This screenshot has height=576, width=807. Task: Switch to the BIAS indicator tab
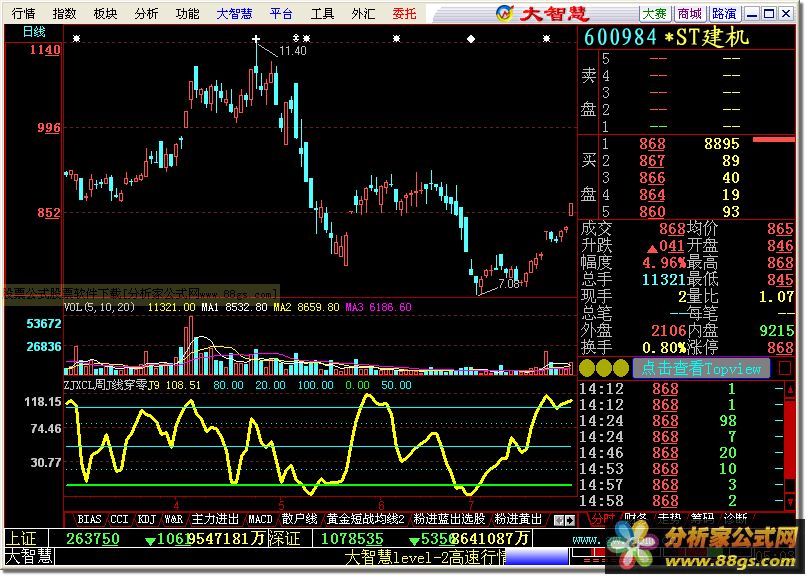pyautogui.click(x=89, y=519)
